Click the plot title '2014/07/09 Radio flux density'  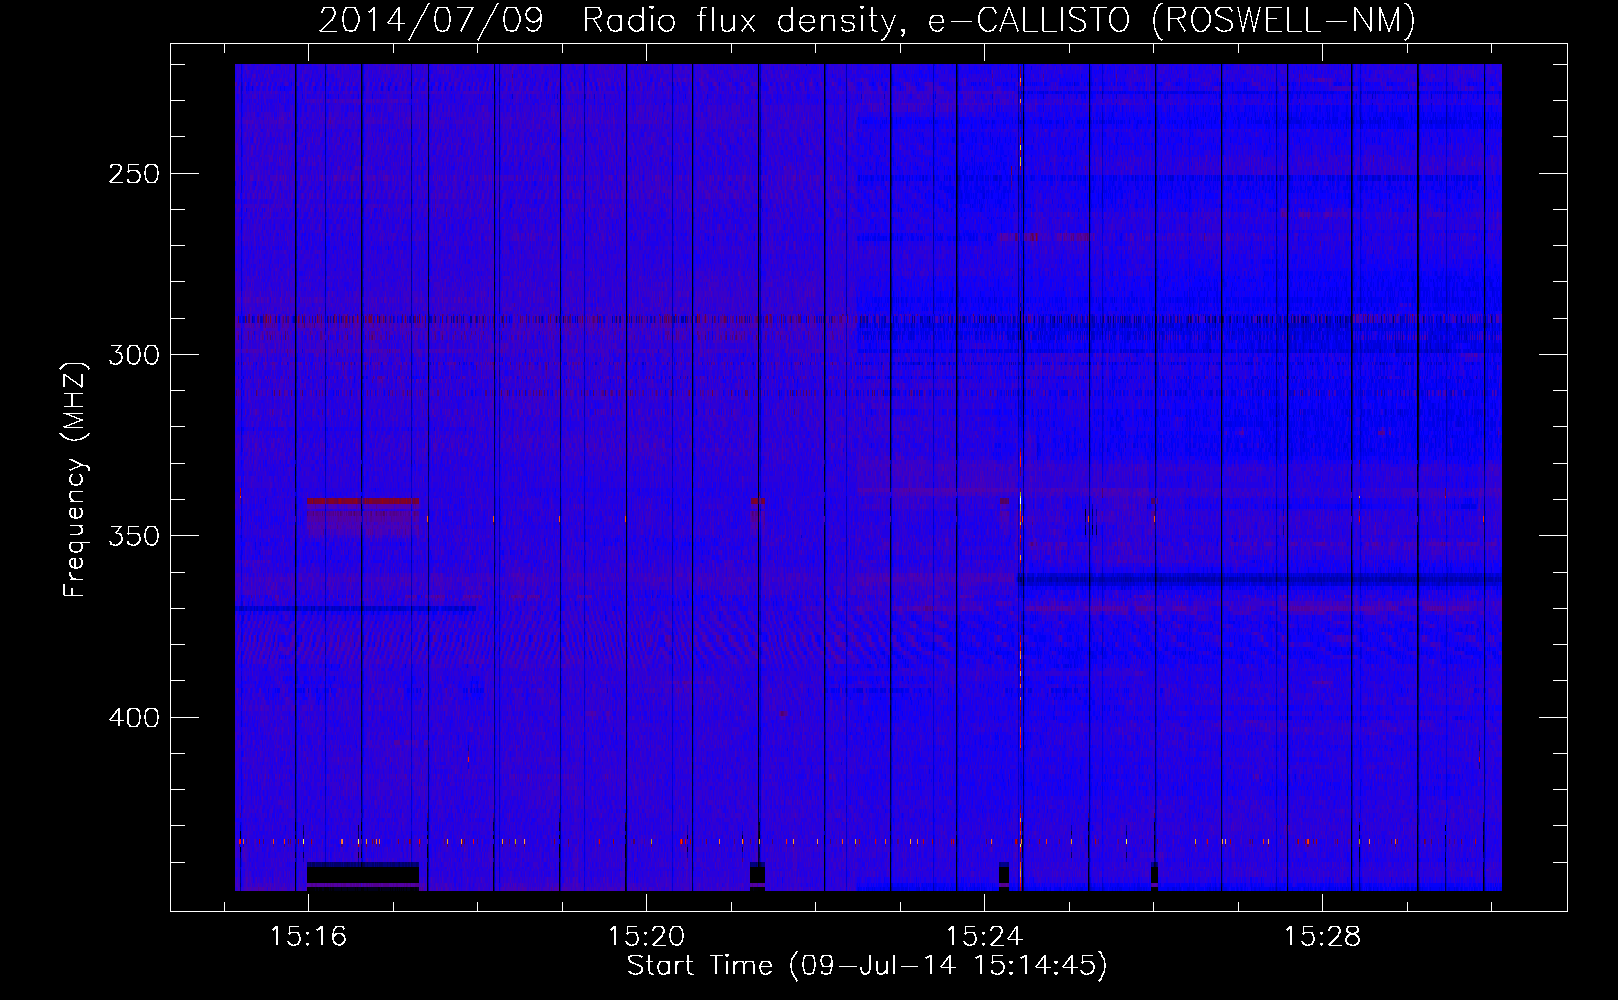tap(867, 21)
